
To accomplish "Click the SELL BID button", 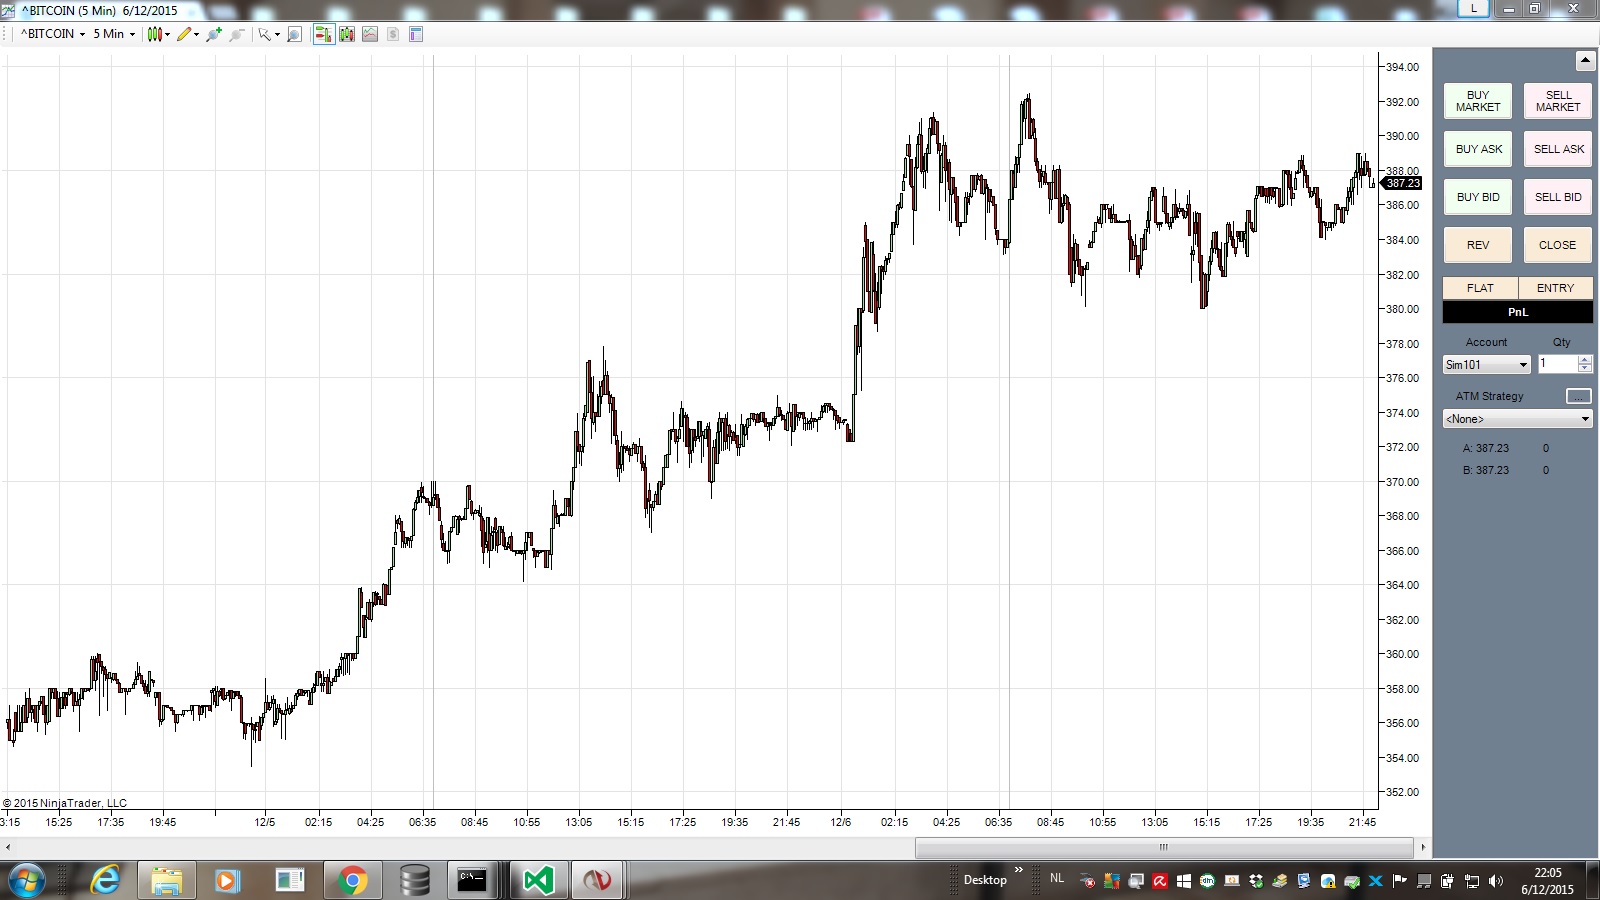I will pyautogui.click(x=1558, y=197).
